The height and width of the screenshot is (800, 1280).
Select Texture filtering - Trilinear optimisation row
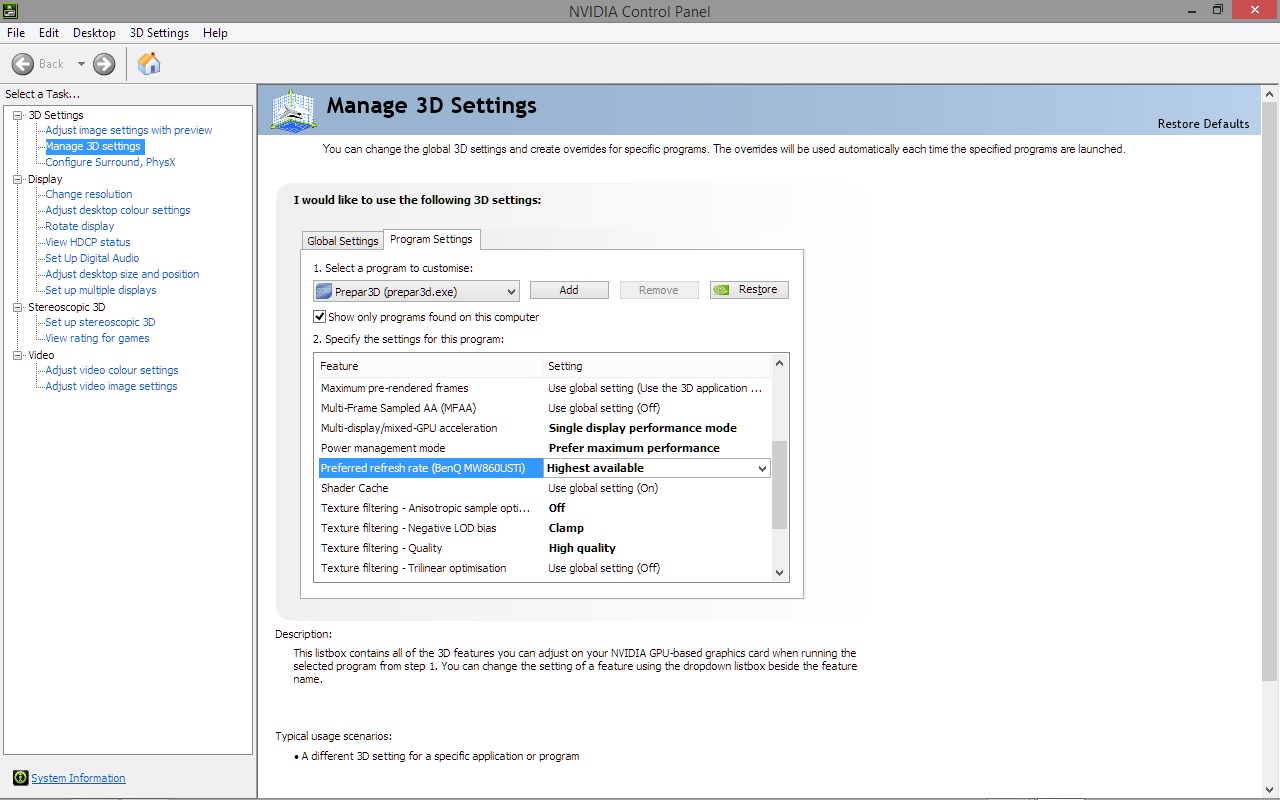point(543,568)
